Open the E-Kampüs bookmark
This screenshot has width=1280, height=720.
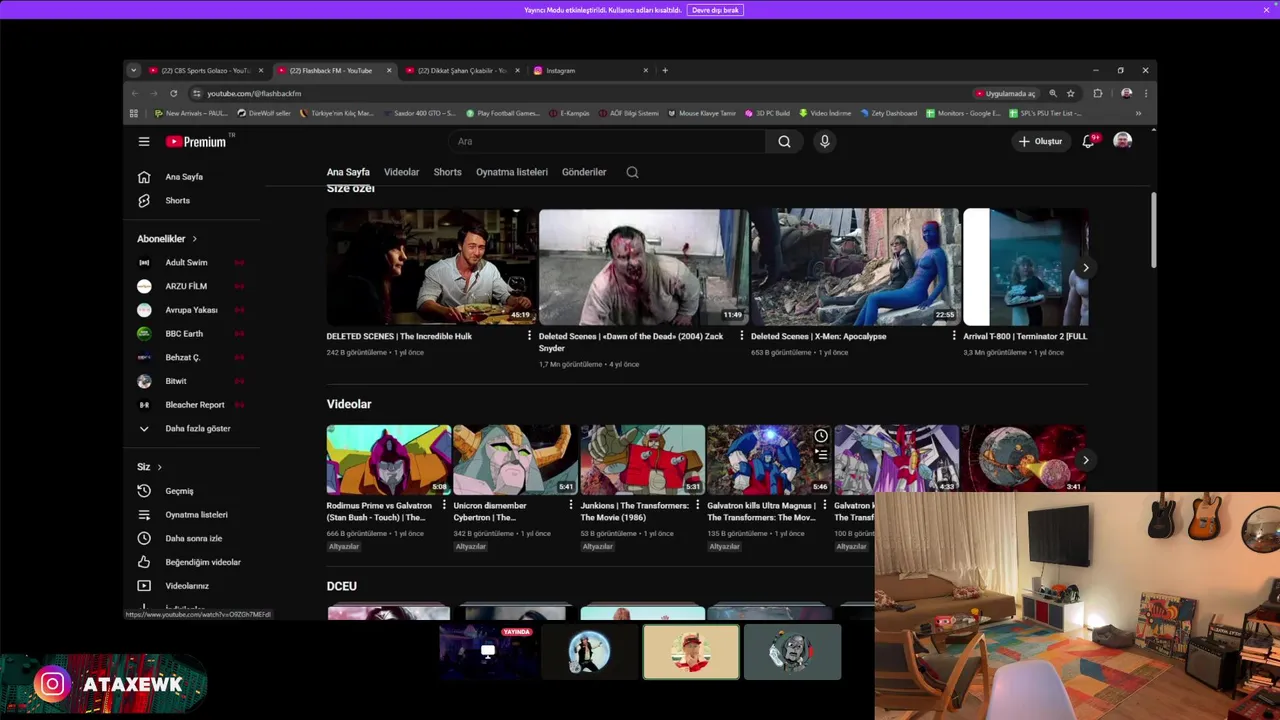570,113
